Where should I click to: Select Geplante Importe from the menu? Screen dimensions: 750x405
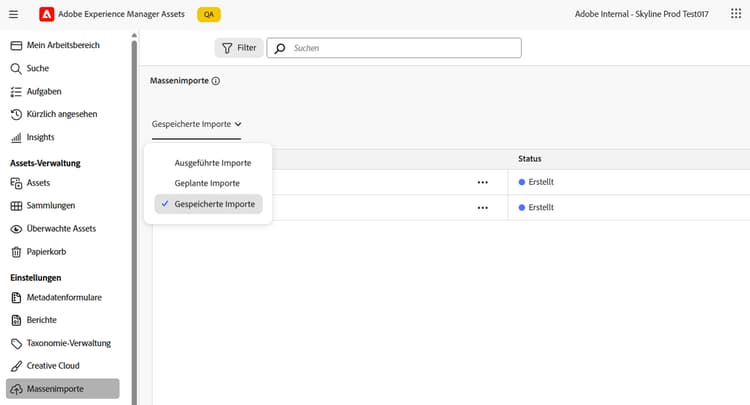[209, 183]
